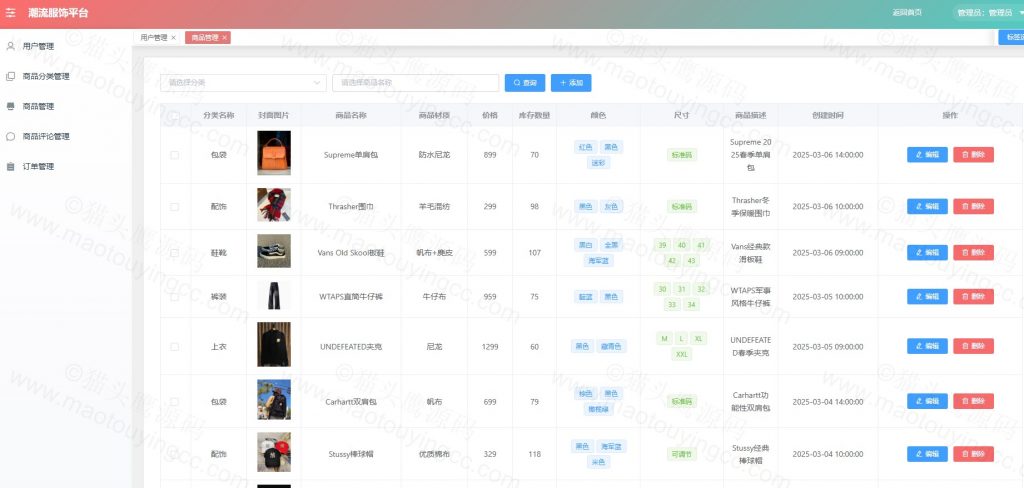Click the 价格 column header
This screenshot has width=1024, height=488.
pos(490,116)
